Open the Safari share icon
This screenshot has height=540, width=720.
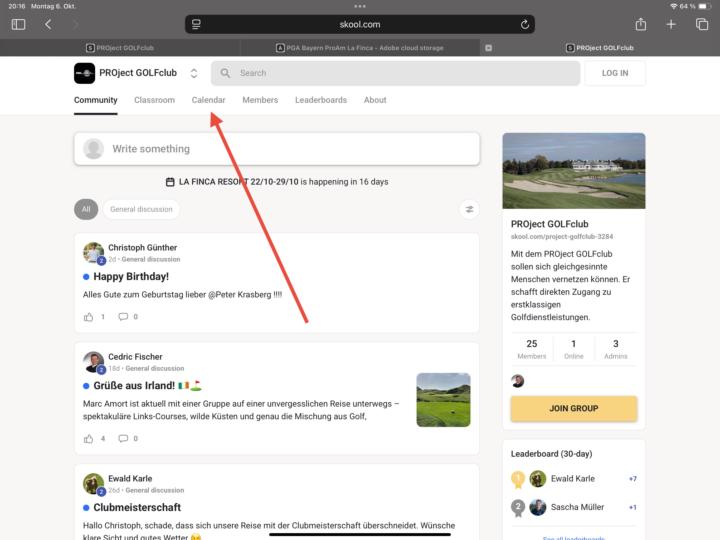click(641, 24)
